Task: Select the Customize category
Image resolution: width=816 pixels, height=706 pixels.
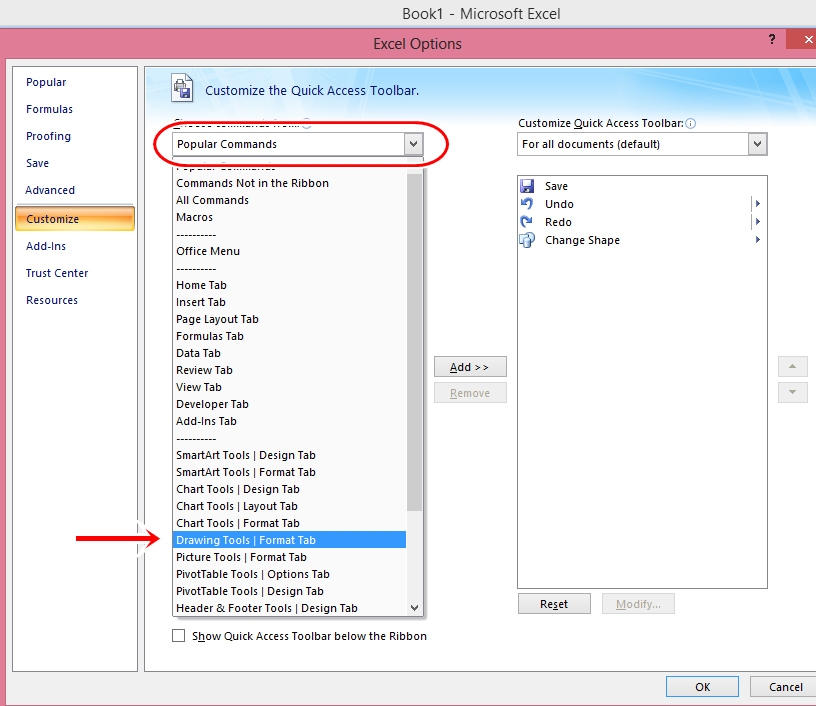Action: click(75, 219)
